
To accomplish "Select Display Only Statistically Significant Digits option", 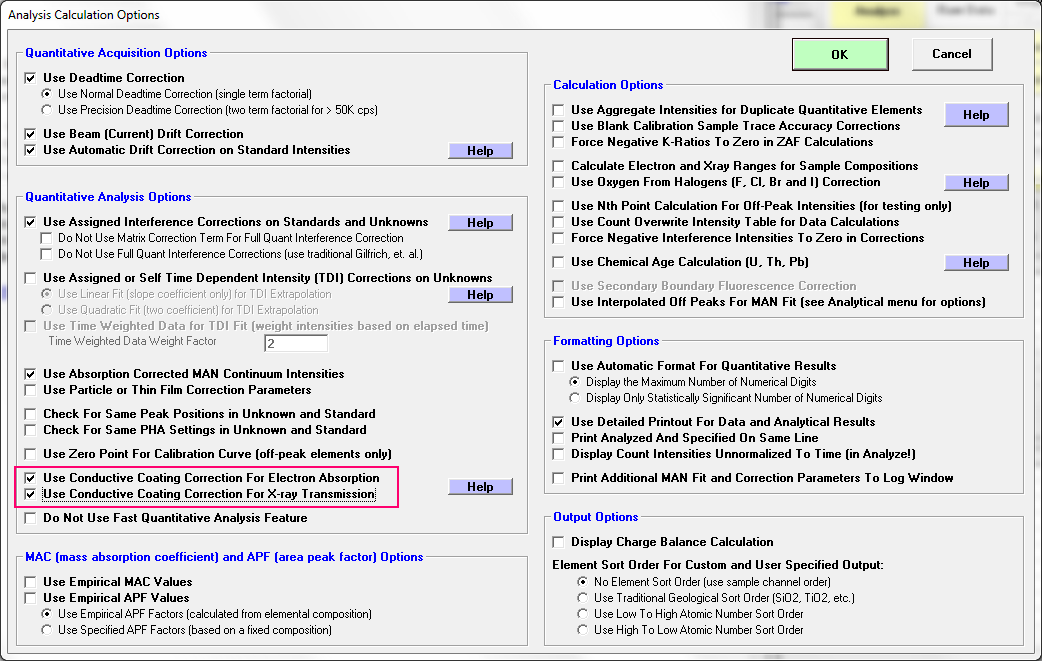I will click(575, 398).
